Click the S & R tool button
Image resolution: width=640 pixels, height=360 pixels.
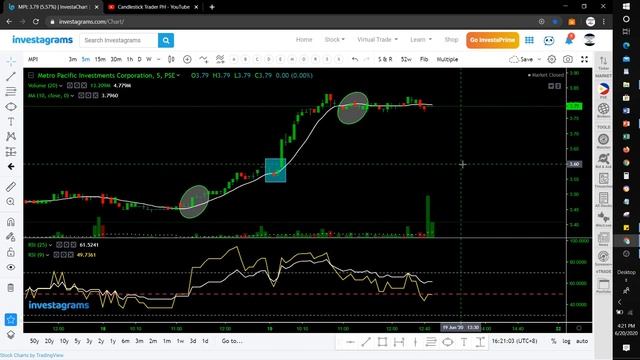(x=385, y=60)
